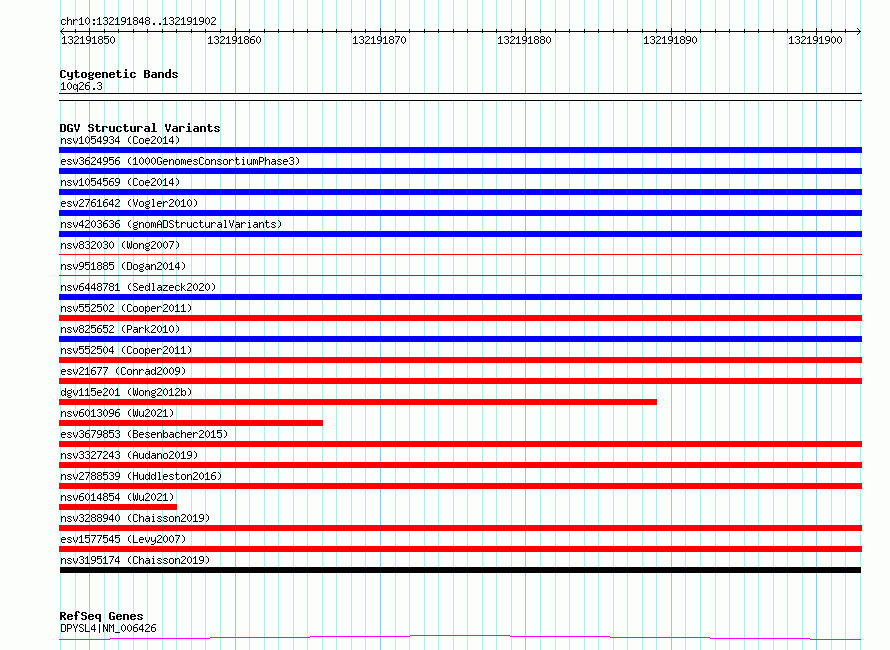Click the blue bar under esv3624956

pyautogui.click(x=460, y=171)
